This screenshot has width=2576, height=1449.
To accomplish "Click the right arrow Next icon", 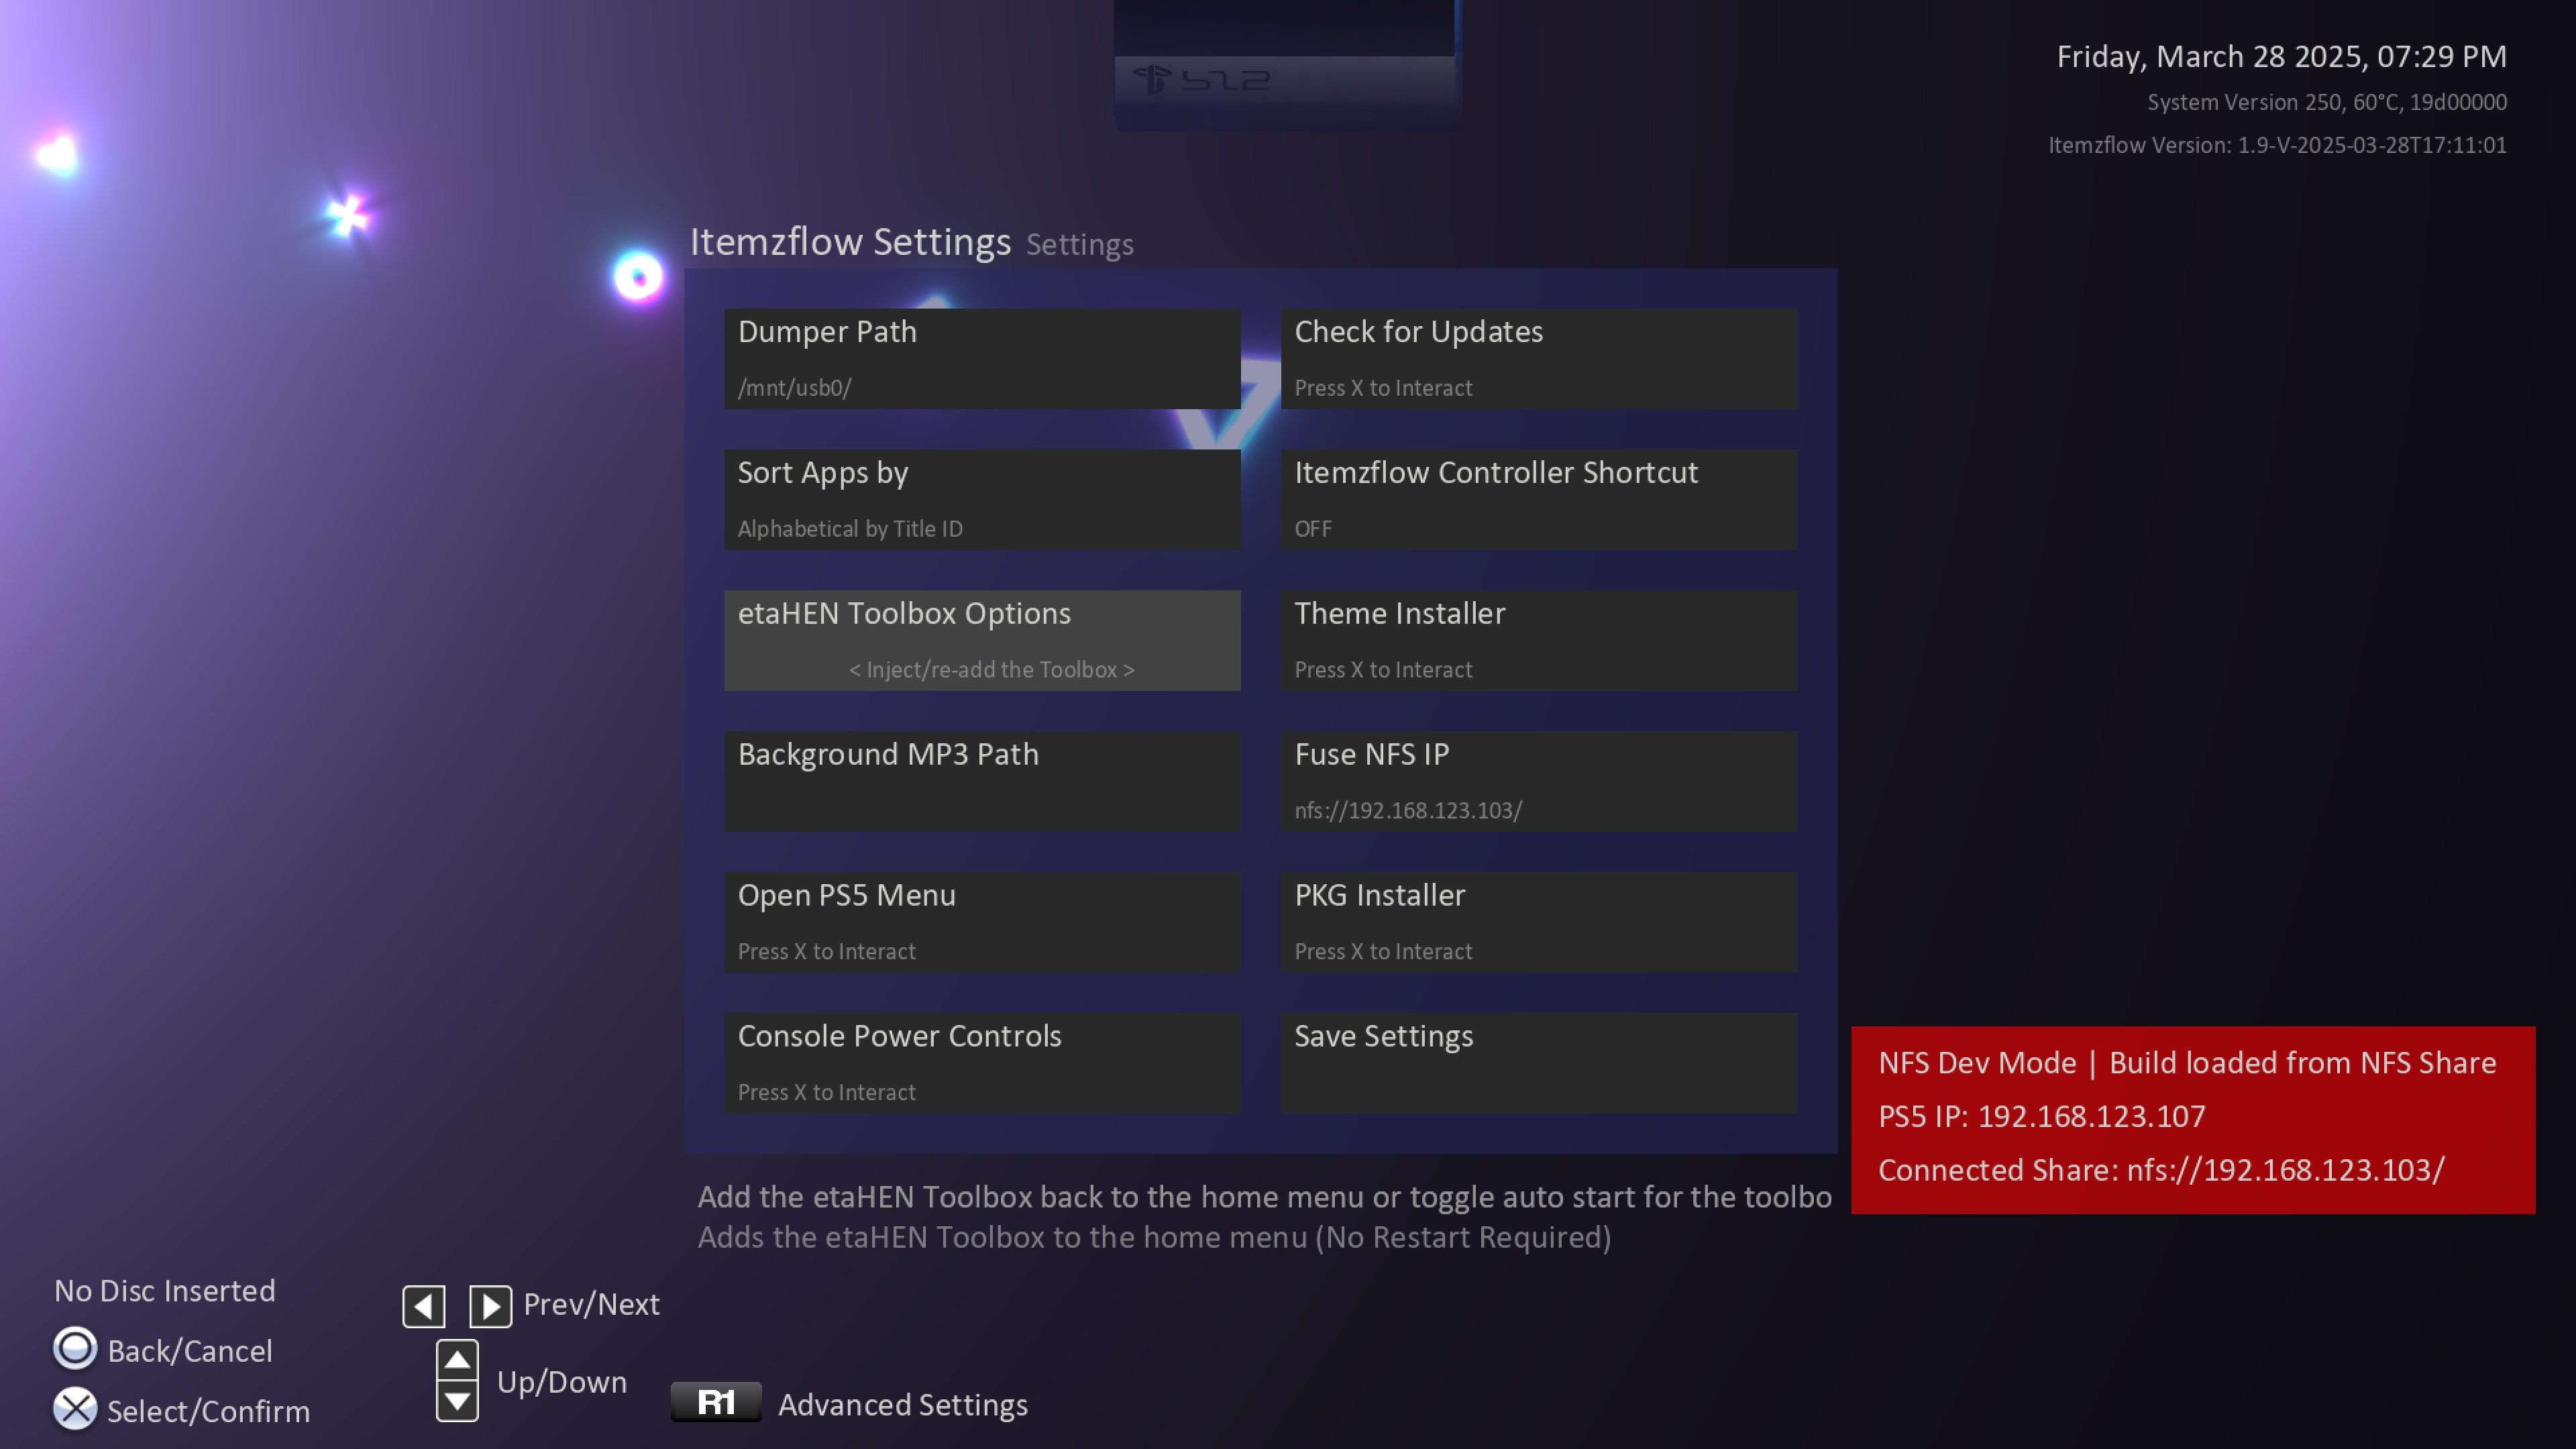I will pyautogui.click(x=491, y=1306).
